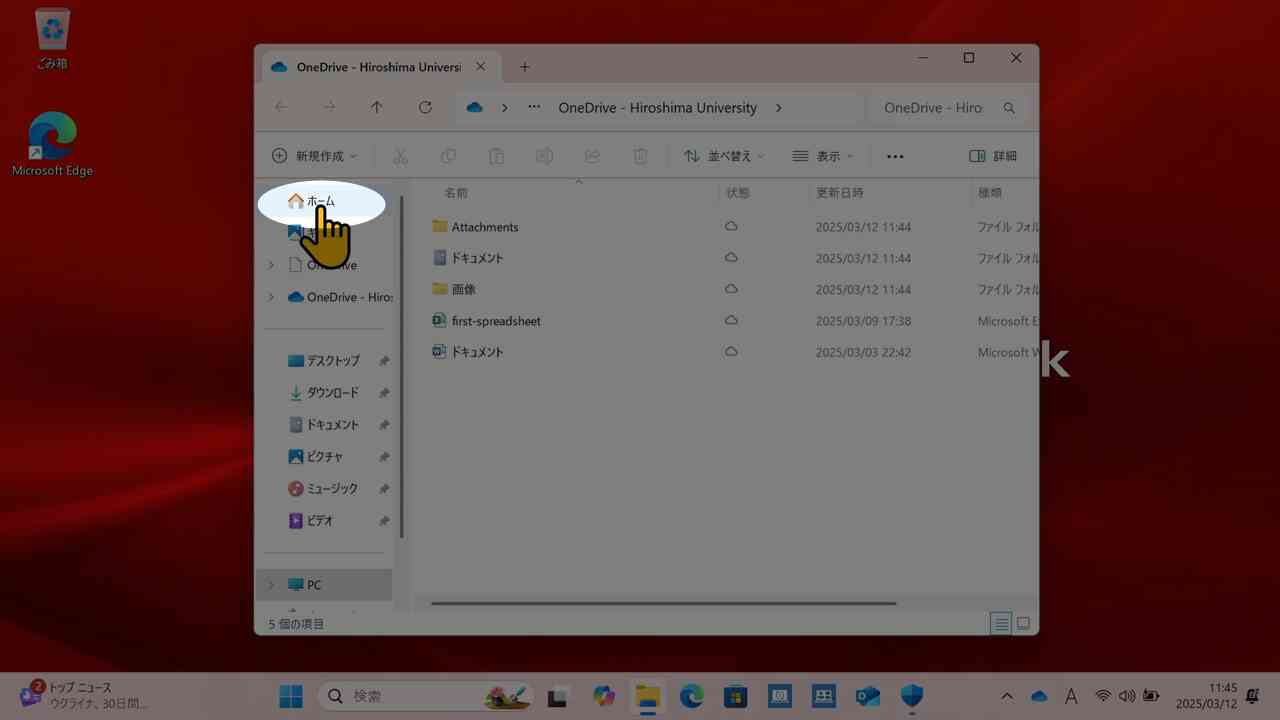Screen dimensions: 1280x720
Task: Open the 新規作成 dropdown
Action: click(x=314, y=156)
